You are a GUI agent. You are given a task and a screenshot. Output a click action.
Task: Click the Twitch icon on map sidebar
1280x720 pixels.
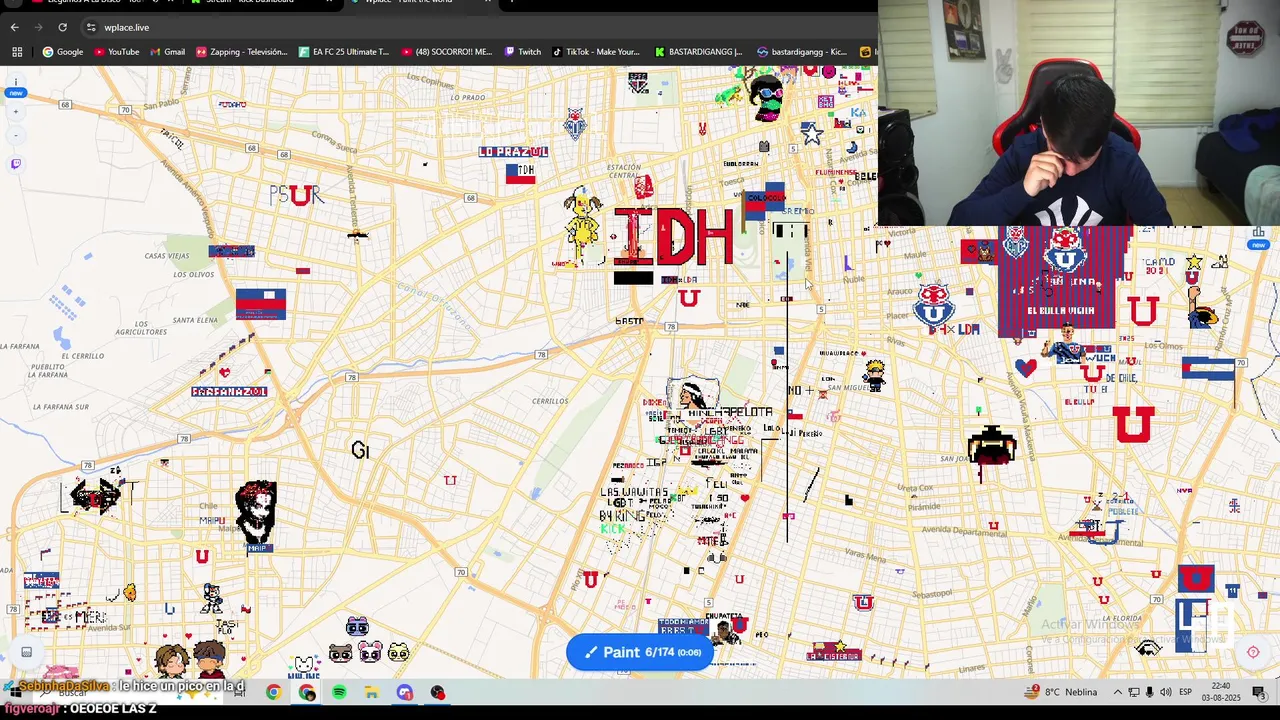[15, 164]
